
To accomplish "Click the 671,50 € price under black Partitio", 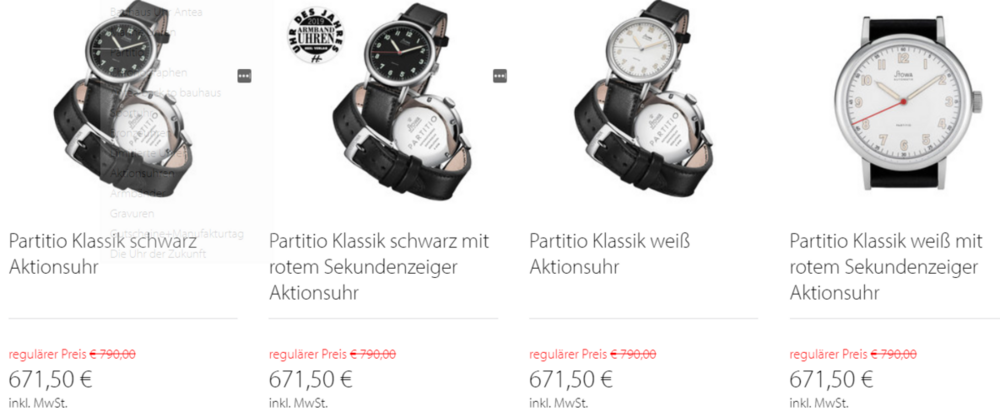I will [50, 379].
